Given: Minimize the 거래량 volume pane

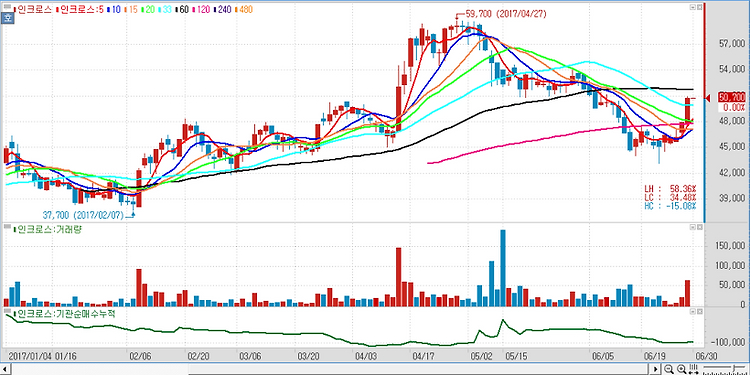Looking at the screenshot, I should point(693,228).
